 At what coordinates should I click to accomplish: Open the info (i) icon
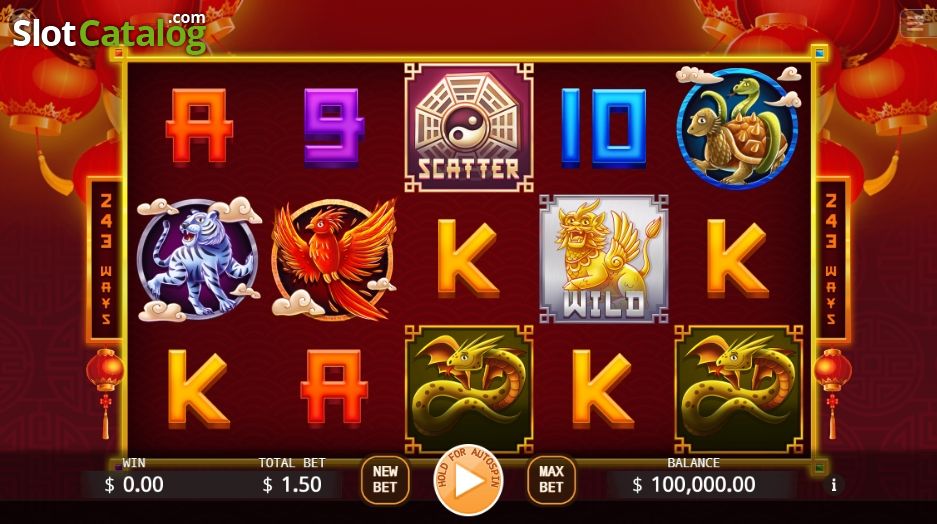pos(834,485)
